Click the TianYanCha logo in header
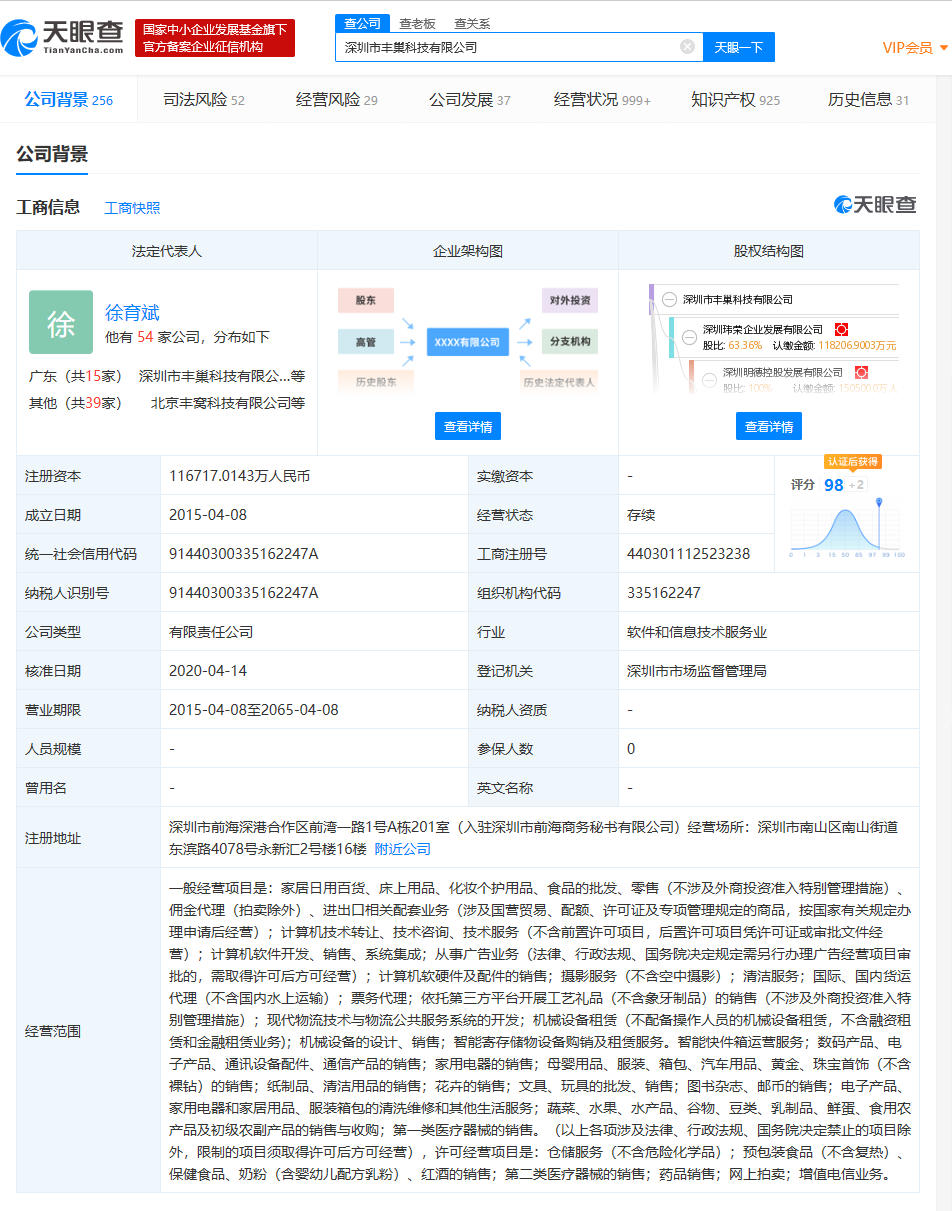Image resolution: width=952 pixels, height=1211 pixels. tap(62, 38)
